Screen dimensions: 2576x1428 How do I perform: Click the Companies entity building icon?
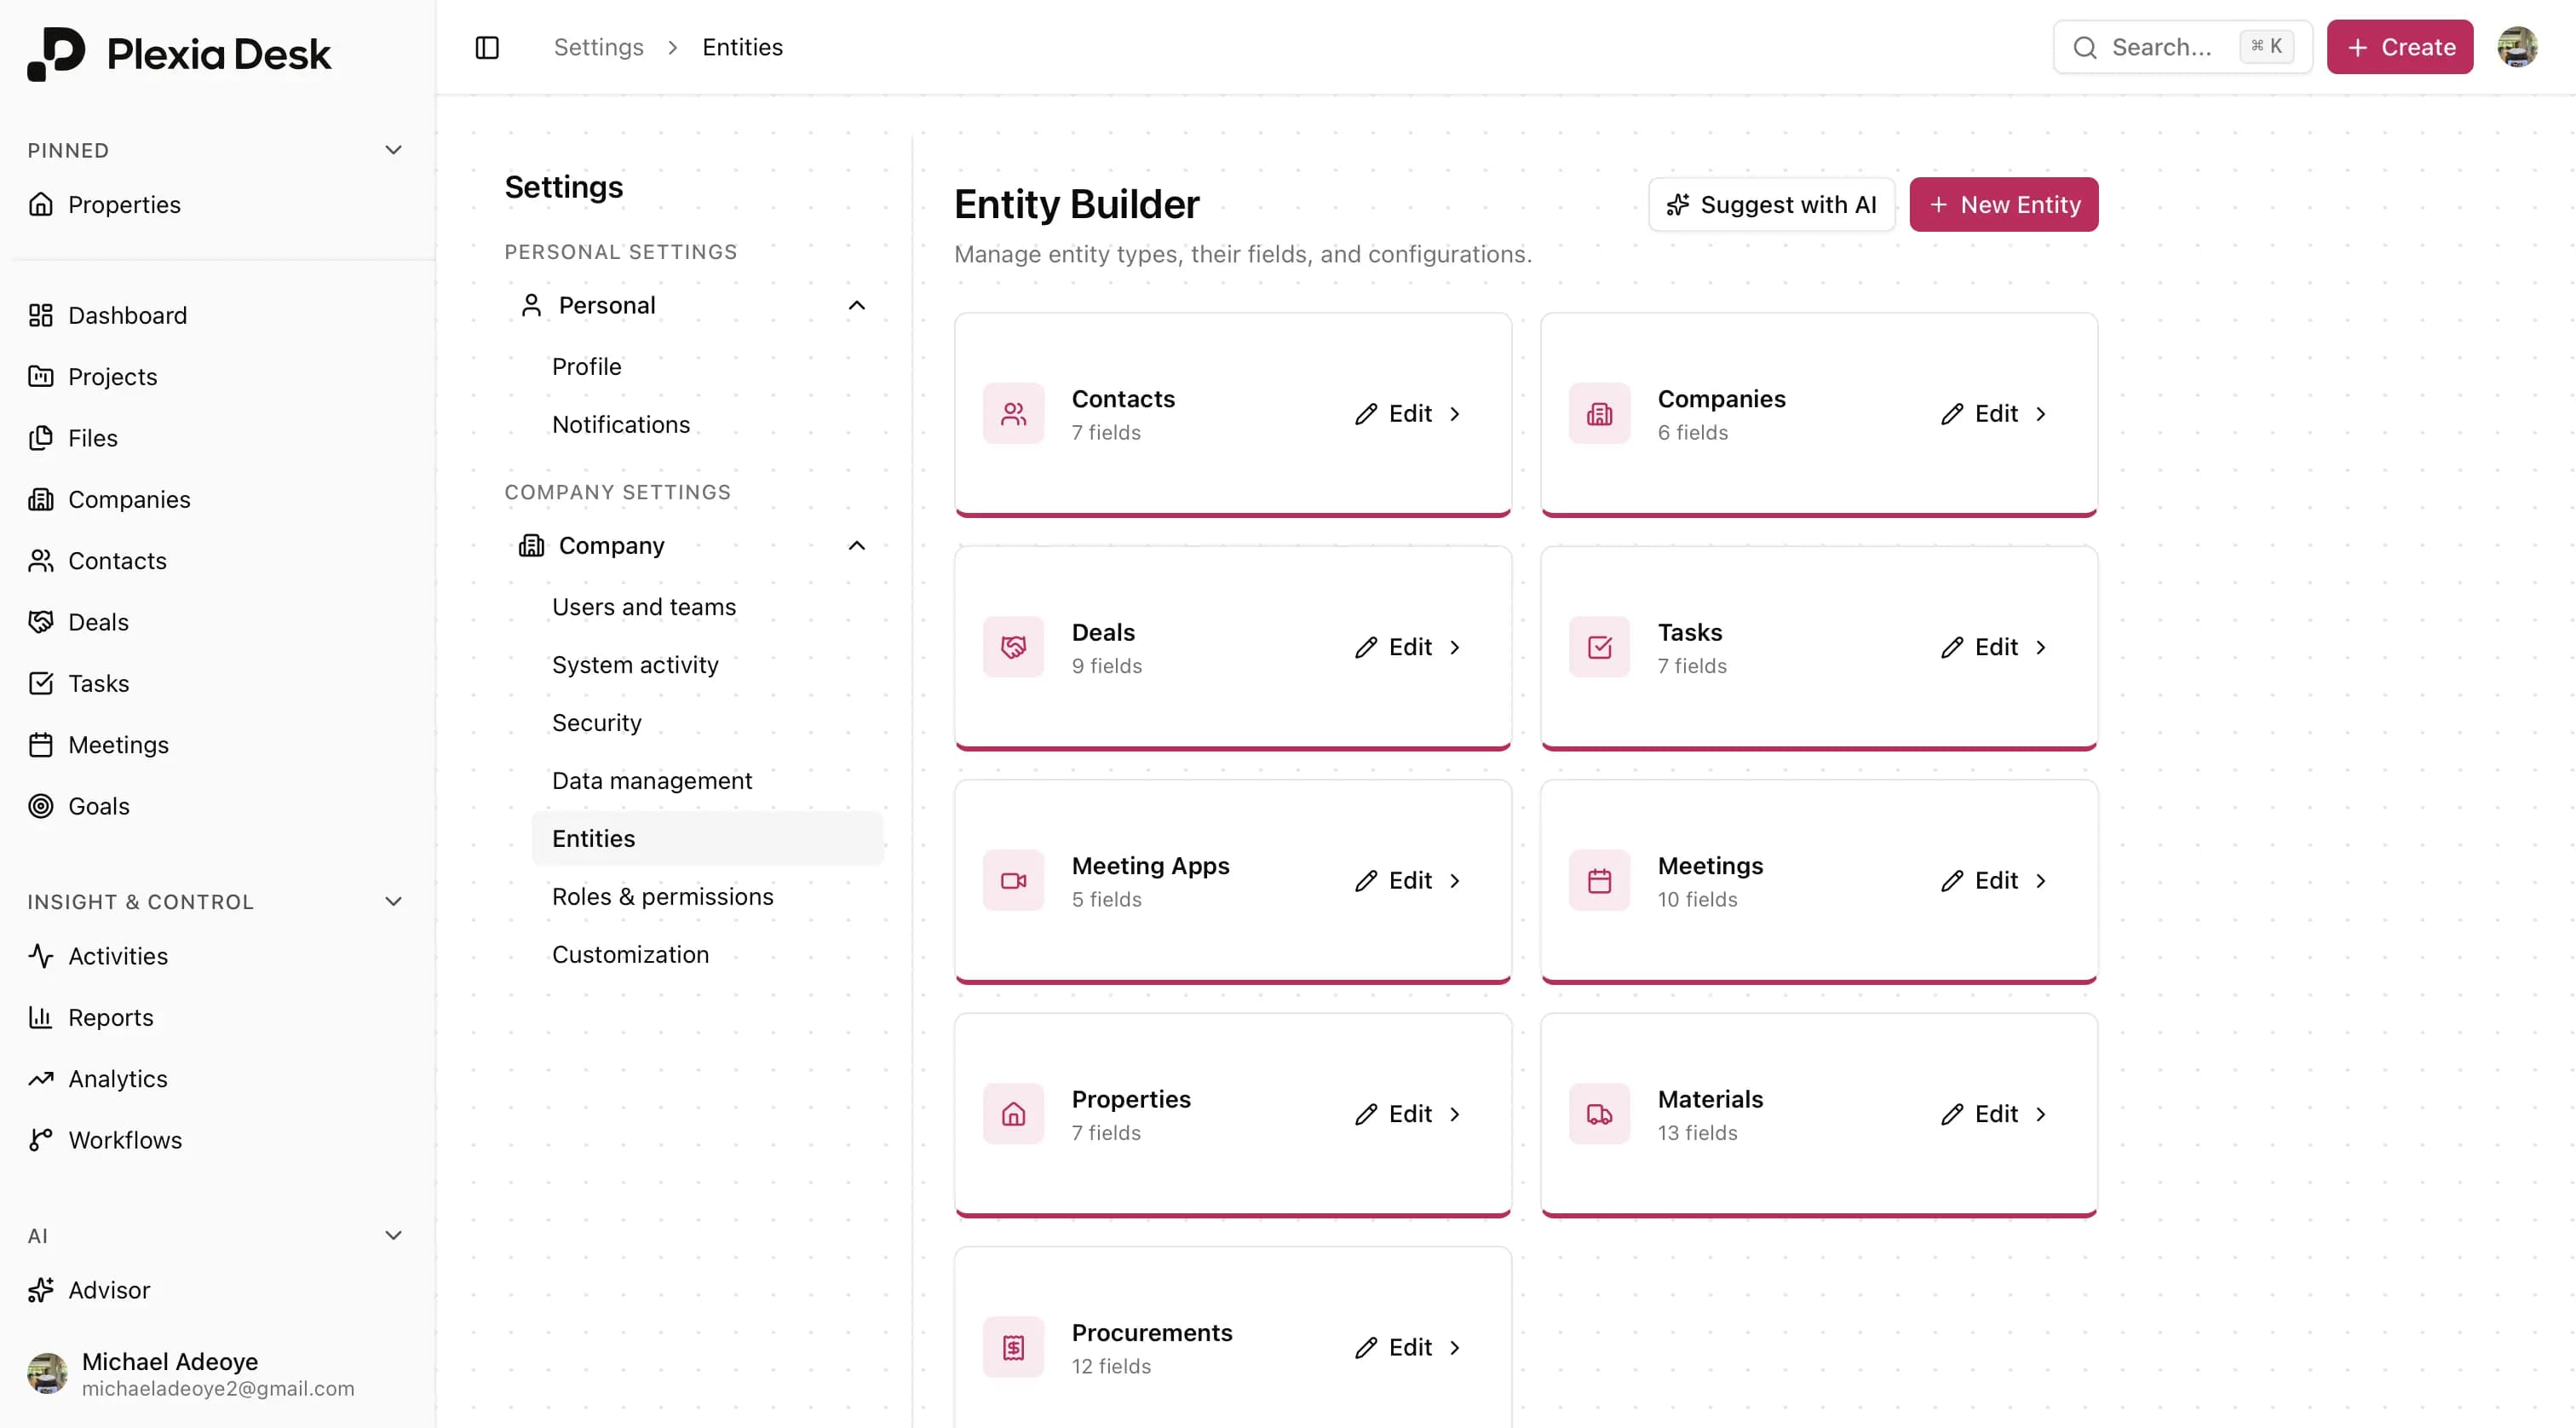tap(1599, 413)
